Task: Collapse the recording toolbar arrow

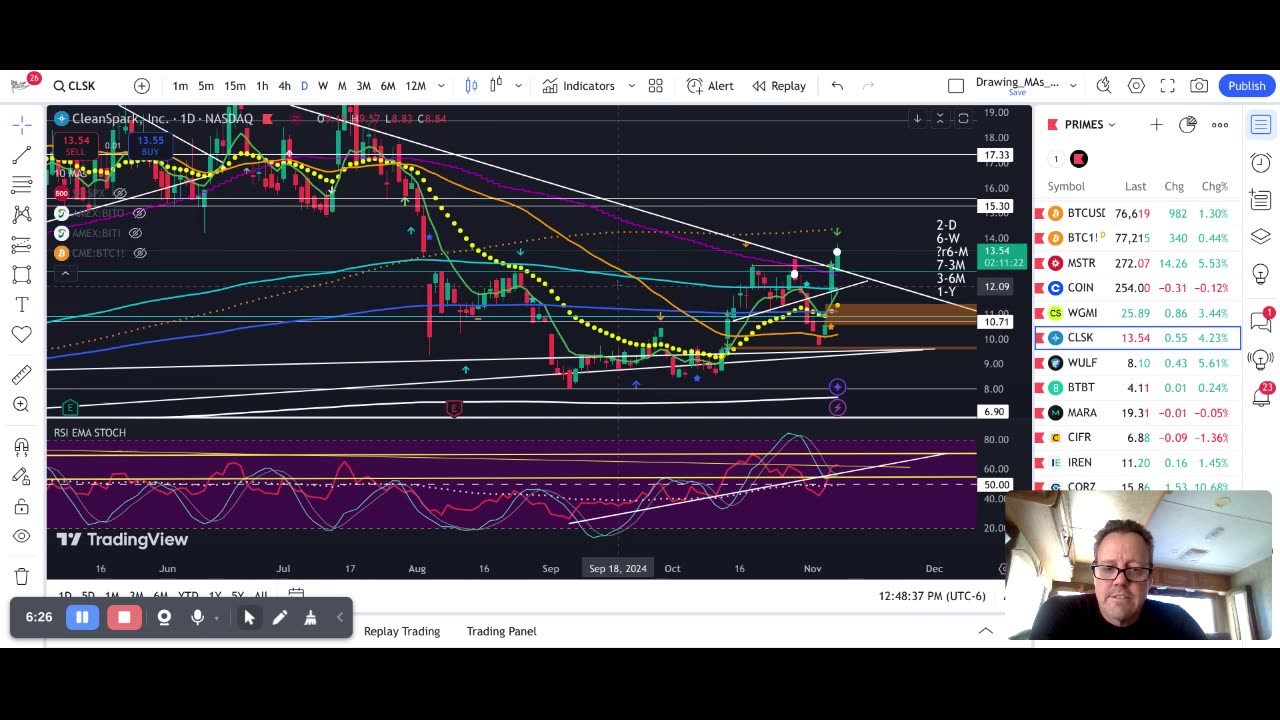Action: [340, 617]
